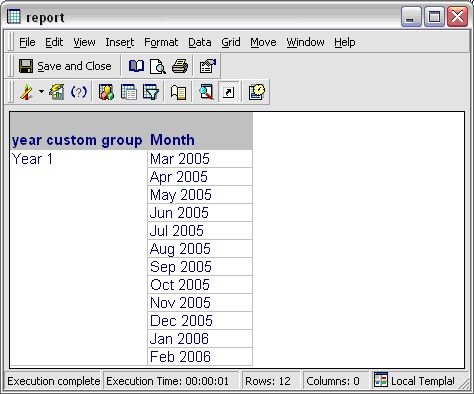
Task: Select the 'Oct 2005' cell
Action: pos(200,285)
